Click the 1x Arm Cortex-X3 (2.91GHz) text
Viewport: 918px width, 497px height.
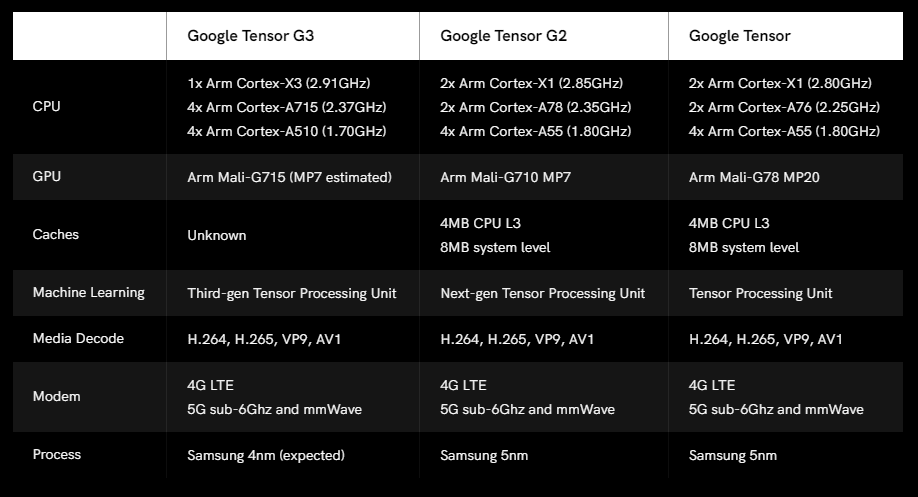271,83
